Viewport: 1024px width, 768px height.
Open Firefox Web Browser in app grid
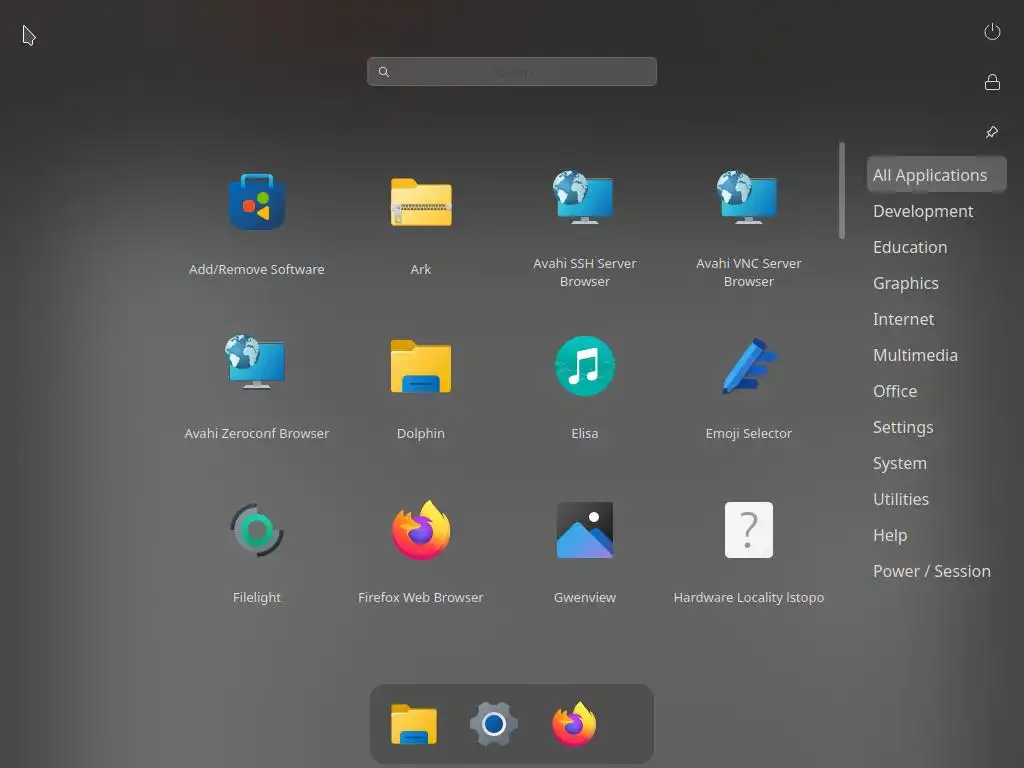pos(421,530)
